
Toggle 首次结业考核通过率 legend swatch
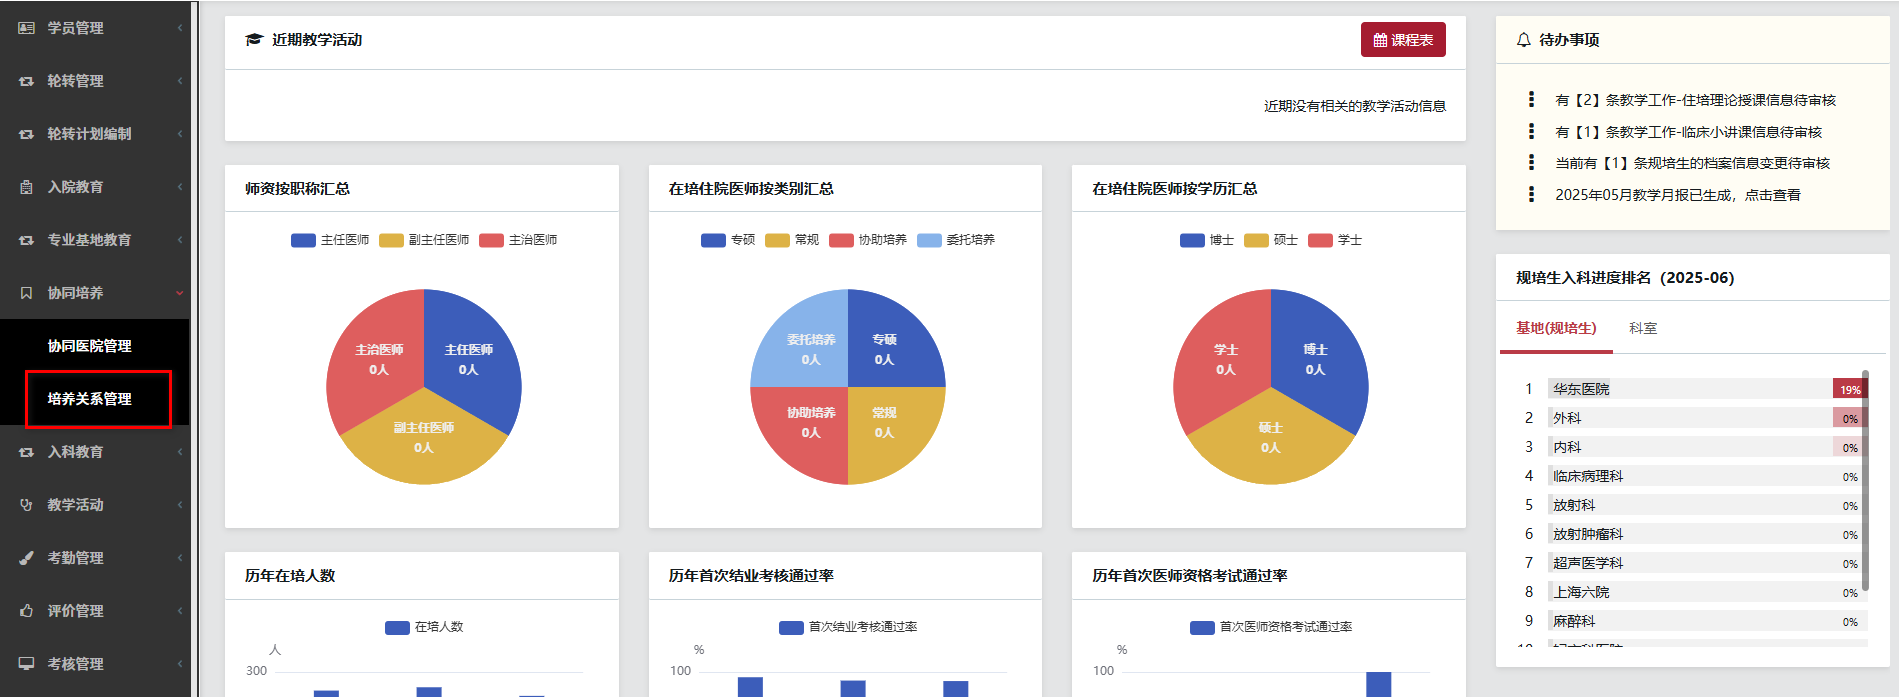[791, 627]
